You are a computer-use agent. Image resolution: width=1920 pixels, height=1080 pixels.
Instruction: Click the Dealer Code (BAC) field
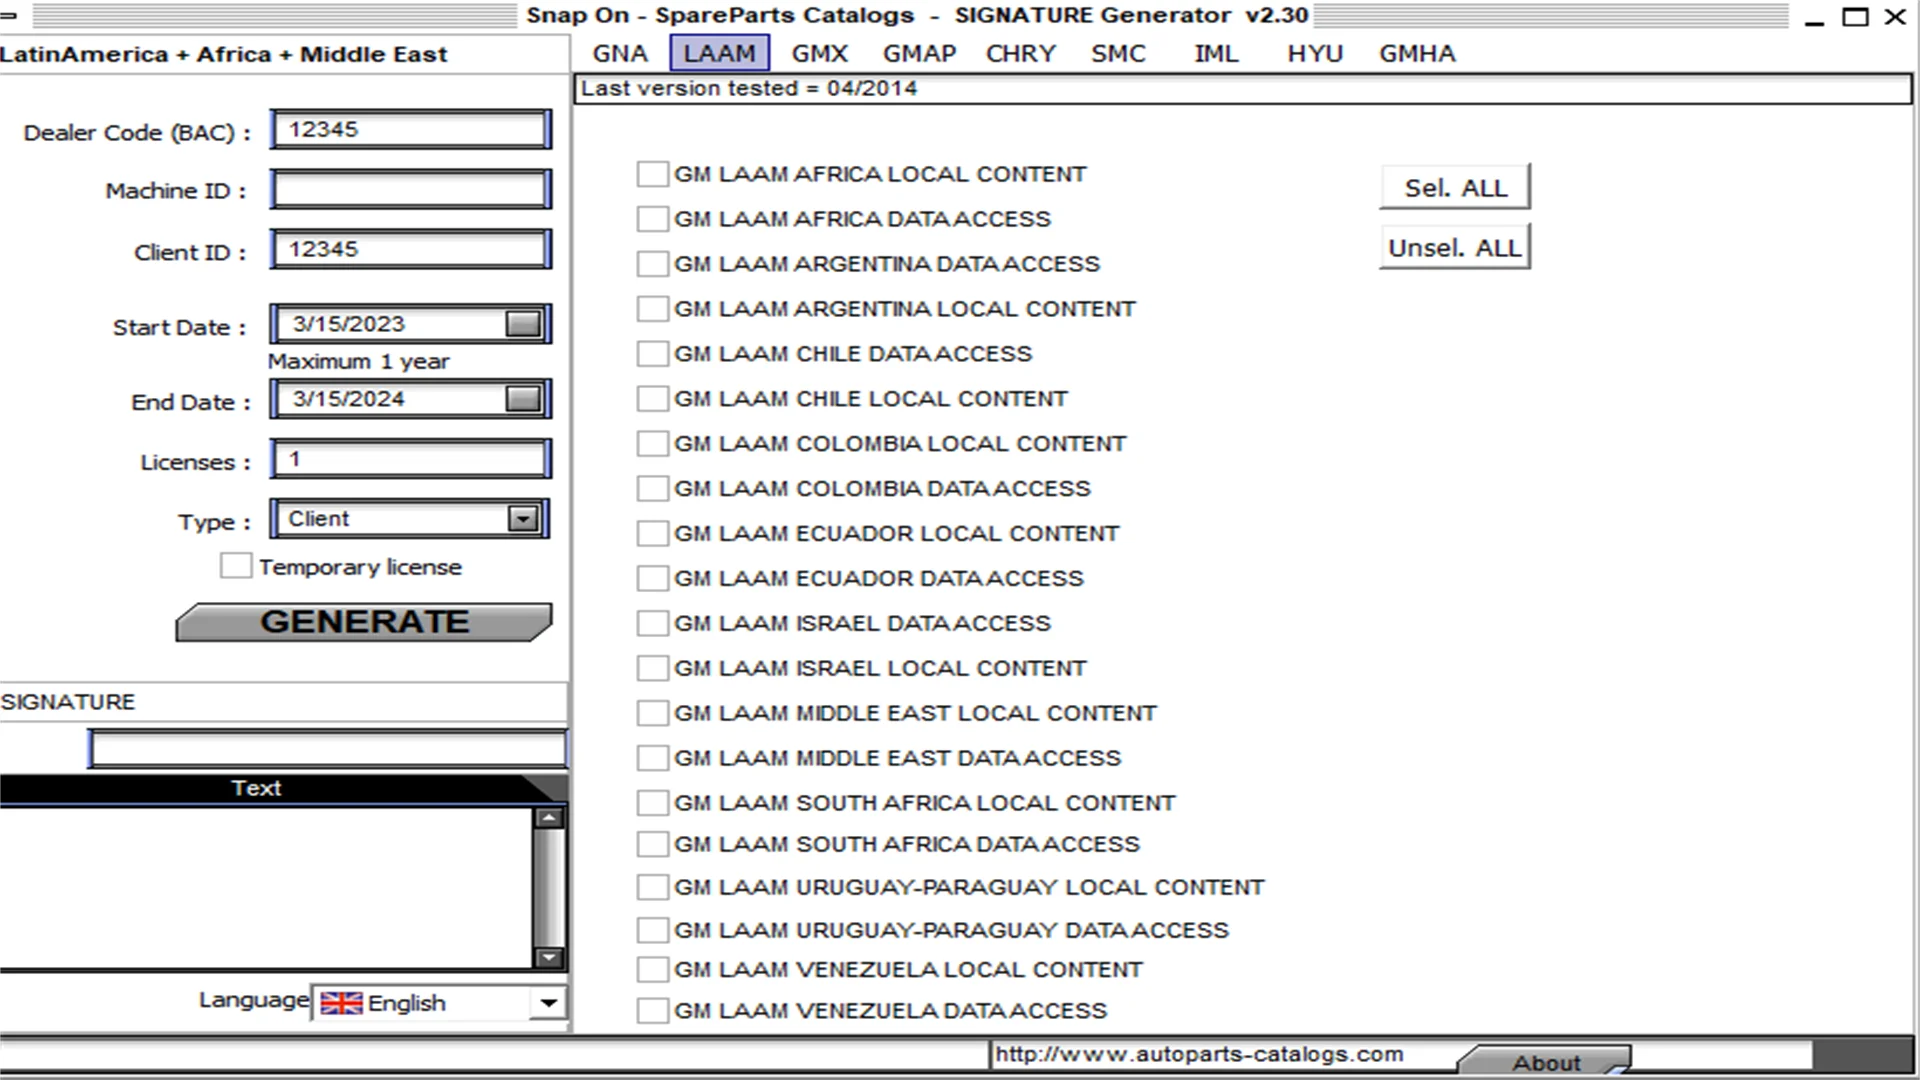pyautogui.click(x=410, y=130)
